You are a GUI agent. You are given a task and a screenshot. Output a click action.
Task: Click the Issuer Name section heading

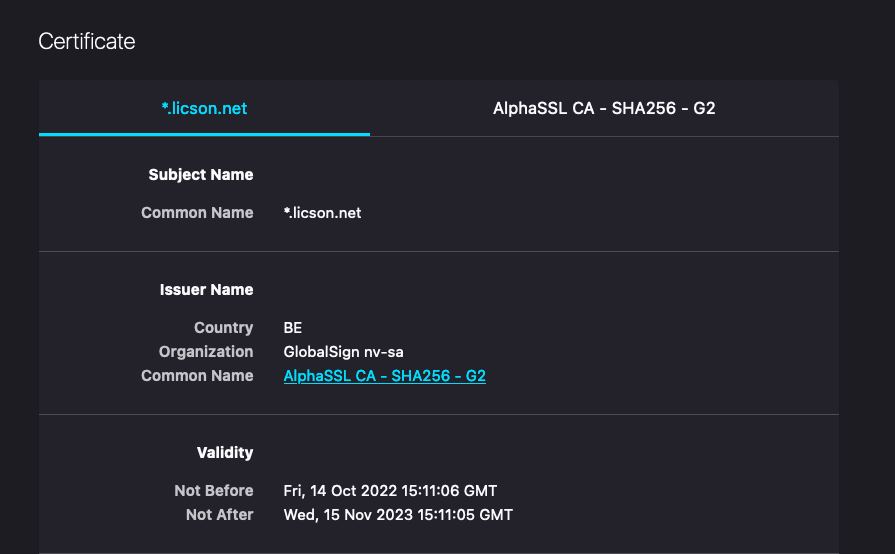pos(206,290)
